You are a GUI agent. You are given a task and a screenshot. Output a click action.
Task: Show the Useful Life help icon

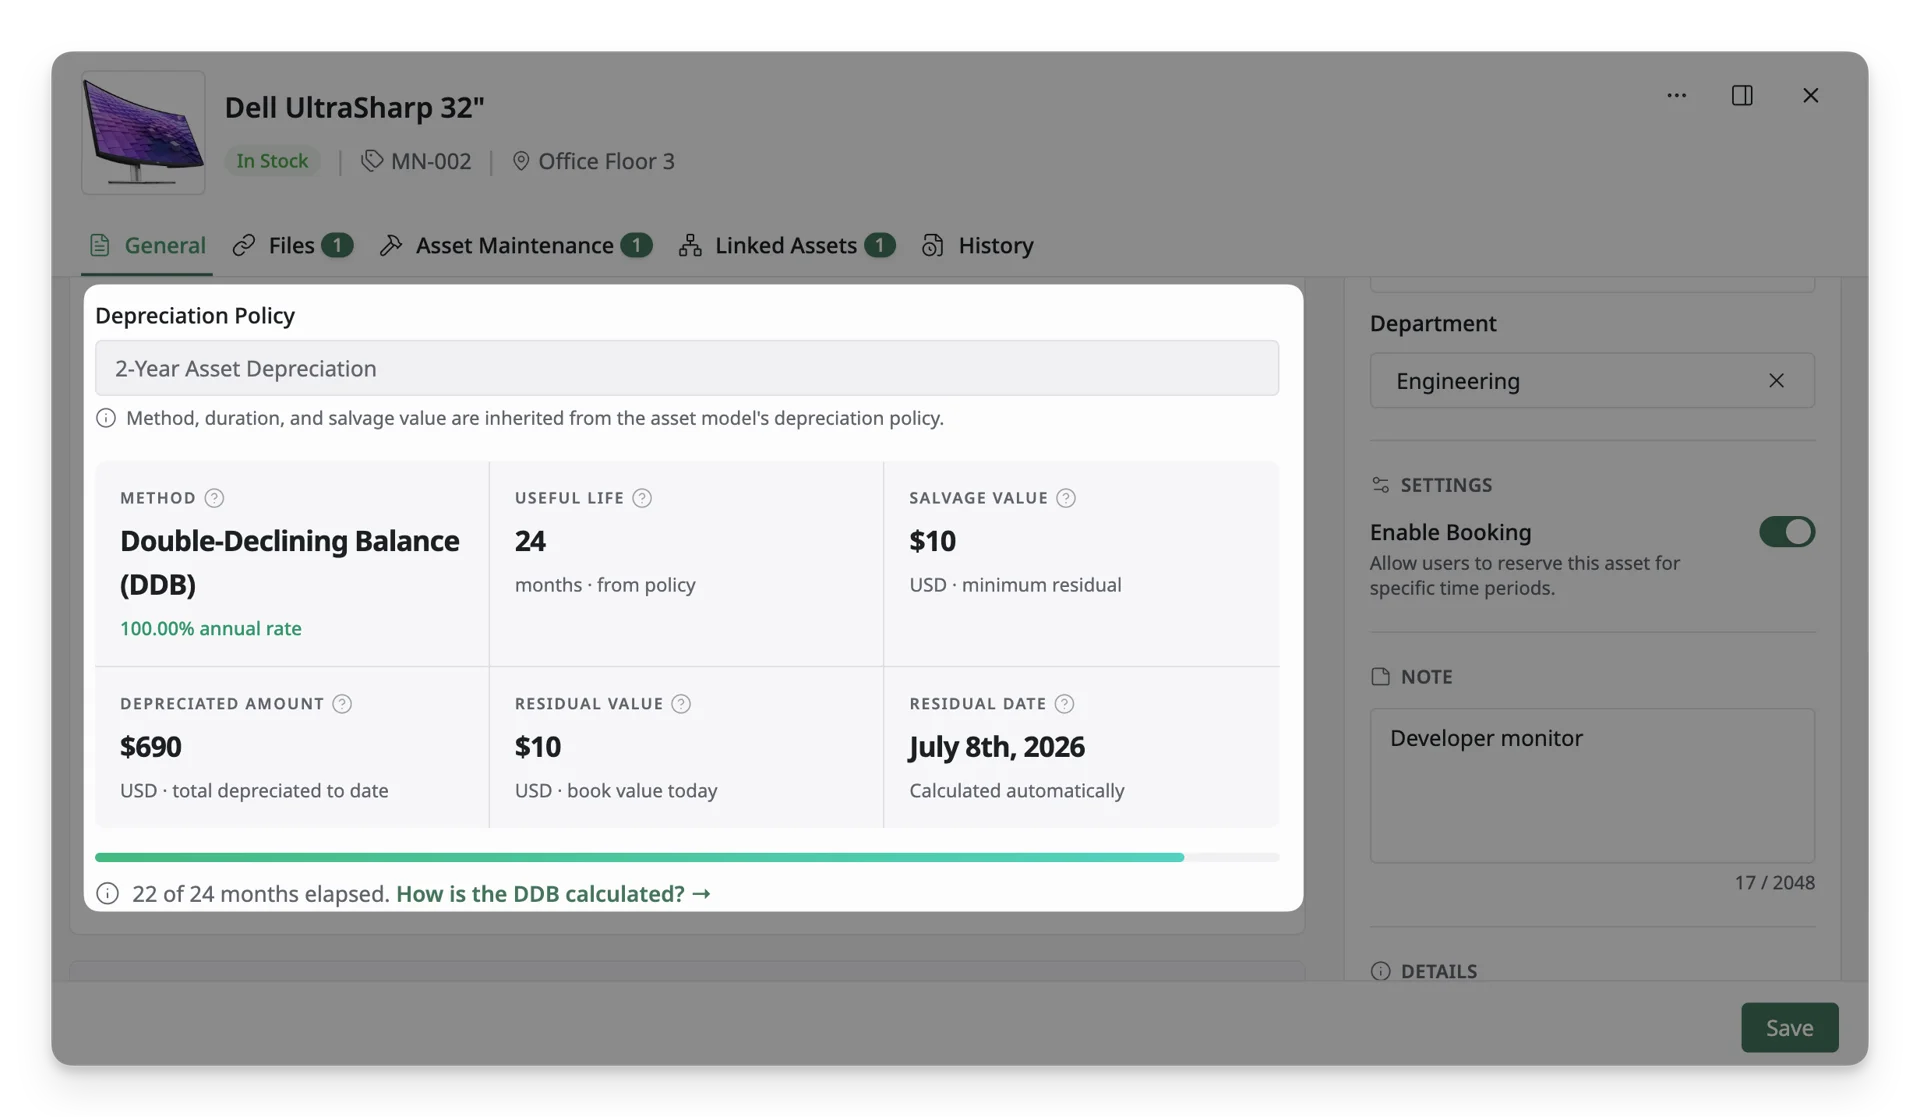642,498
